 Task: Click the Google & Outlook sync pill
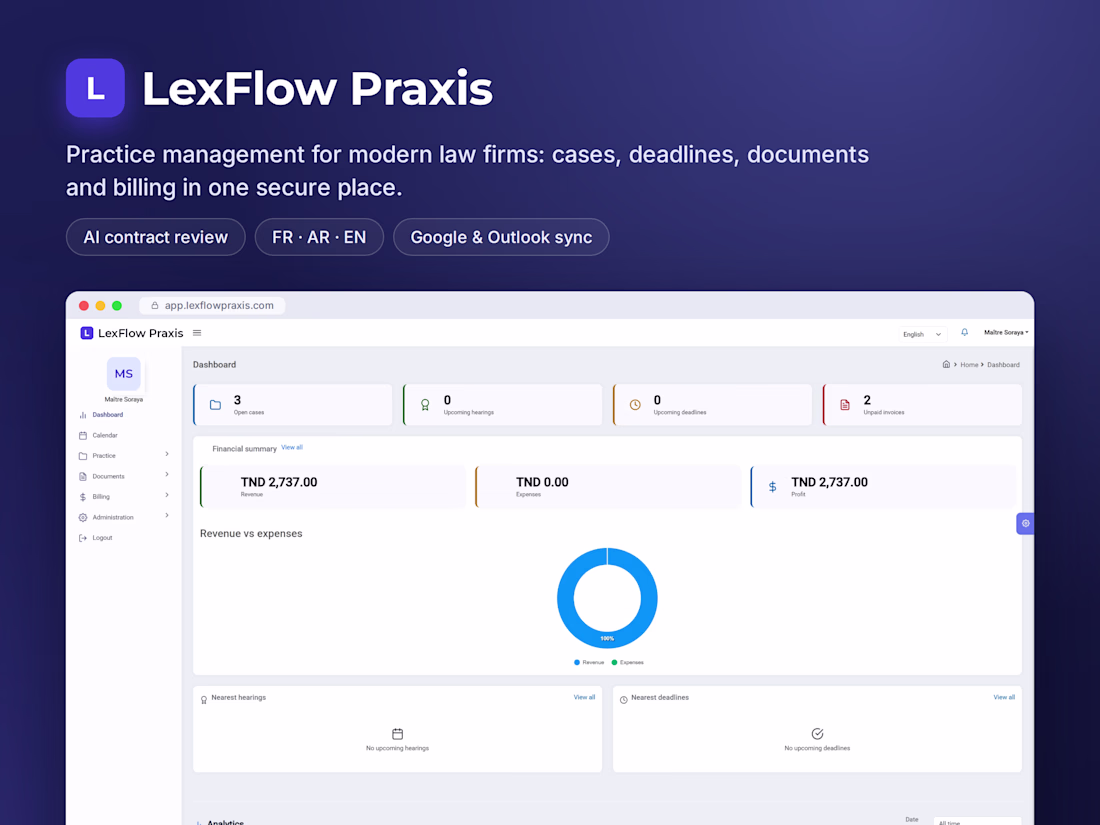click(x=501, y=237)
